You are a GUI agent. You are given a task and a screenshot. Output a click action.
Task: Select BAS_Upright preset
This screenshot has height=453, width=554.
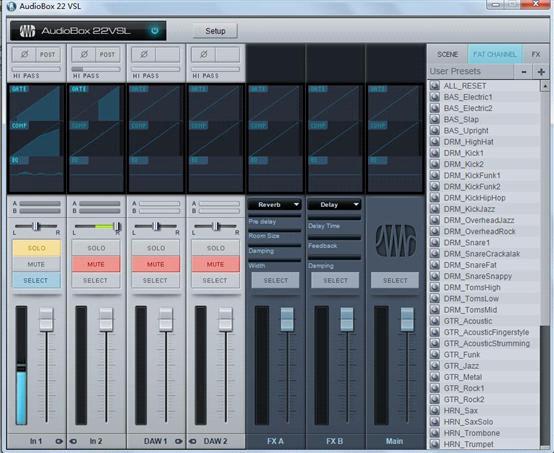[x=484, y=130]
